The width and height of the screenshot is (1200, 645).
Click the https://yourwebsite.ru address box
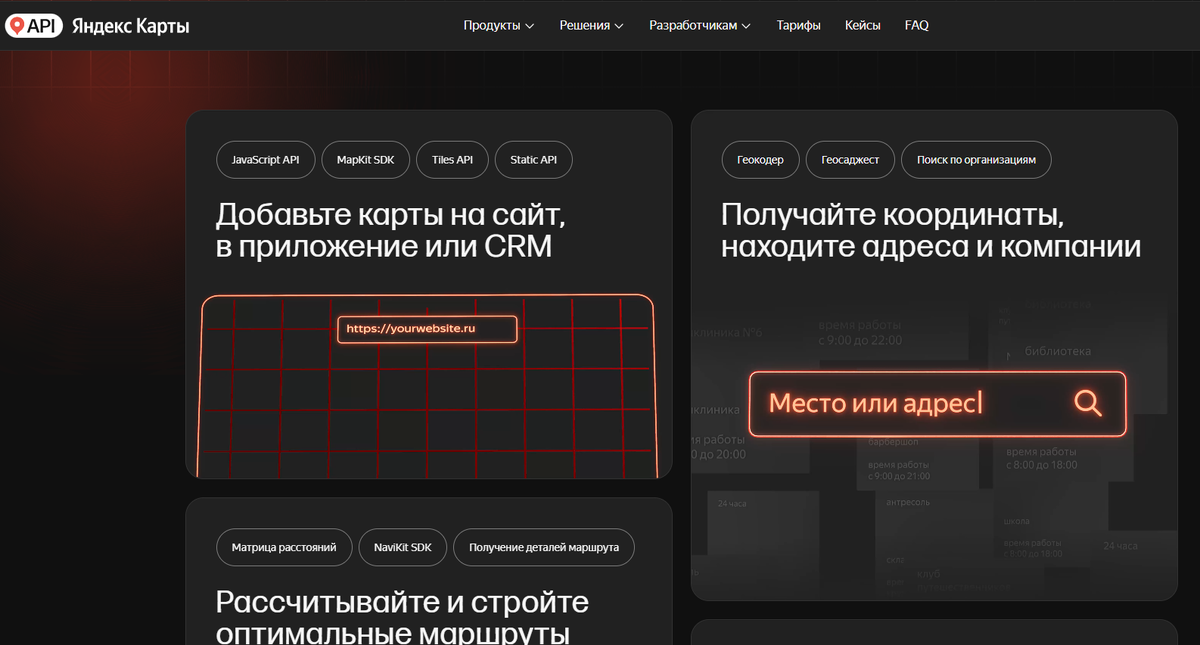tap(427, 329)
